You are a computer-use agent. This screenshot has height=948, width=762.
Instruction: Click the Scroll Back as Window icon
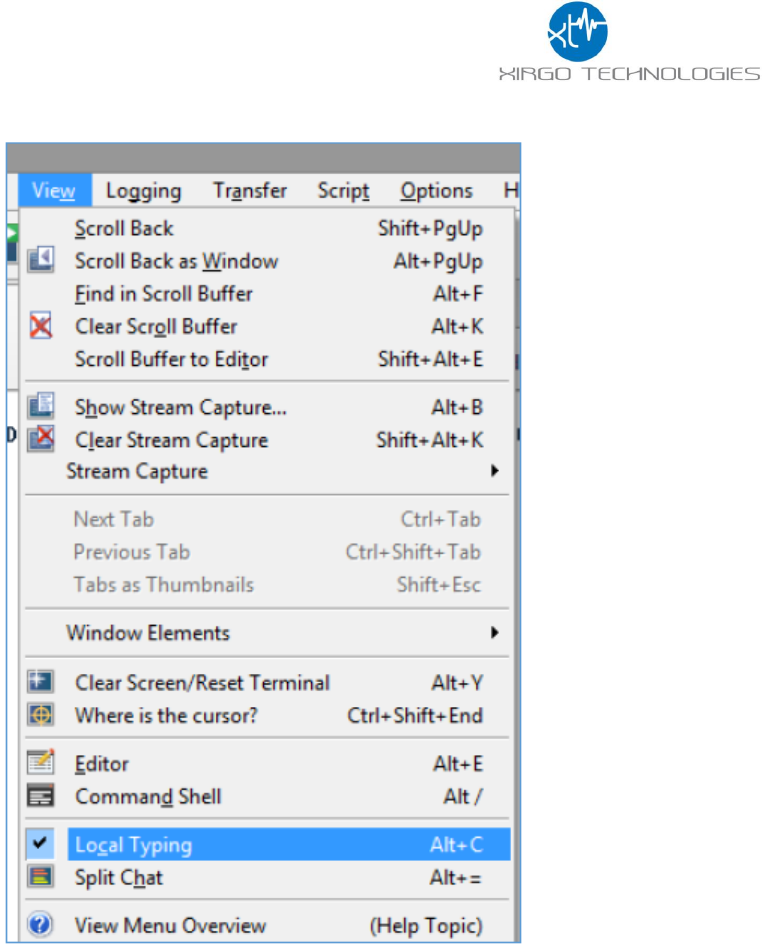[41, 261]
